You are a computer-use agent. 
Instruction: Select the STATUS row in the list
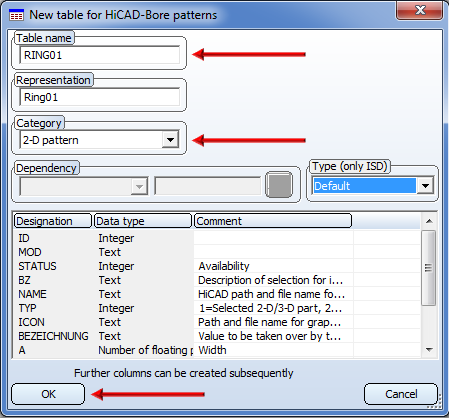point(217,266)
